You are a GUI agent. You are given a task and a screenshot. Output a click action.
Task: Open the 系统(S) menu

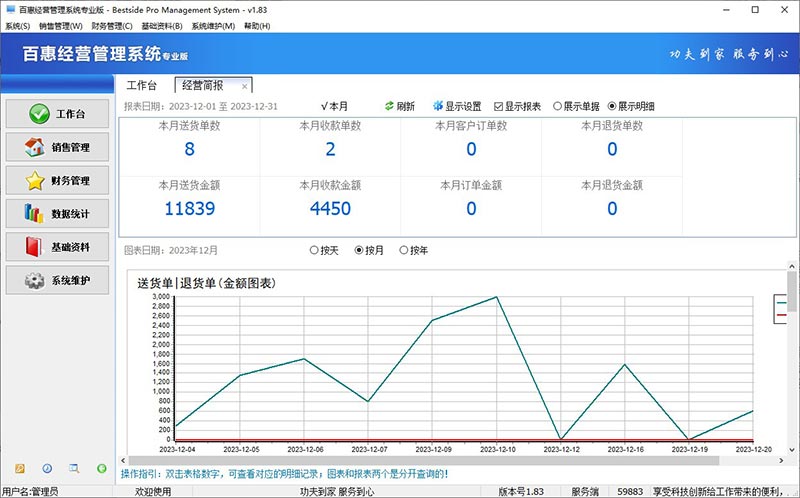coord(17,26)
